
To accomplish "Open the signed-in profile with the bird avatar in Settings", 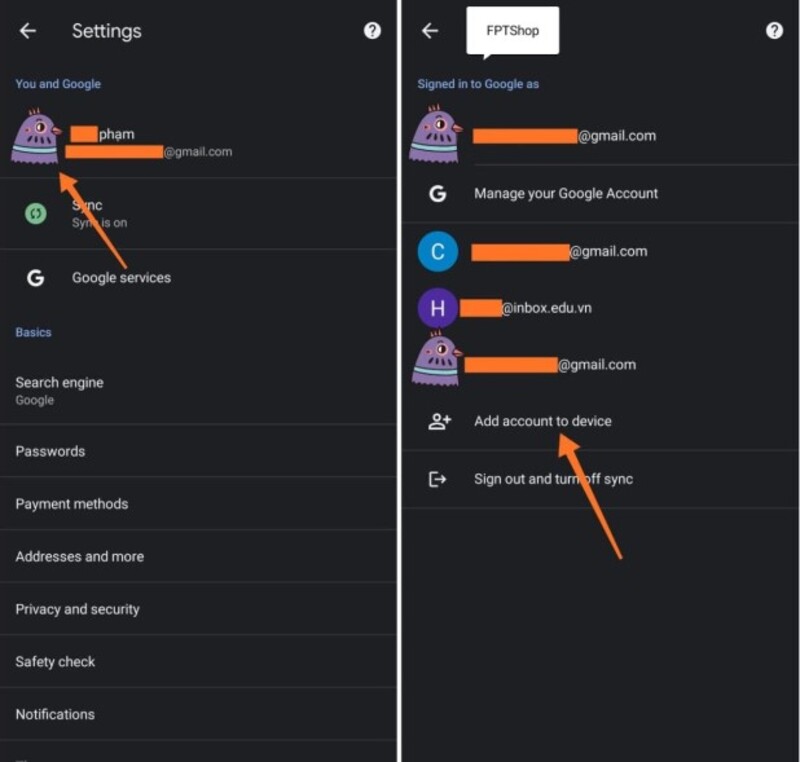I will point(198,138).
